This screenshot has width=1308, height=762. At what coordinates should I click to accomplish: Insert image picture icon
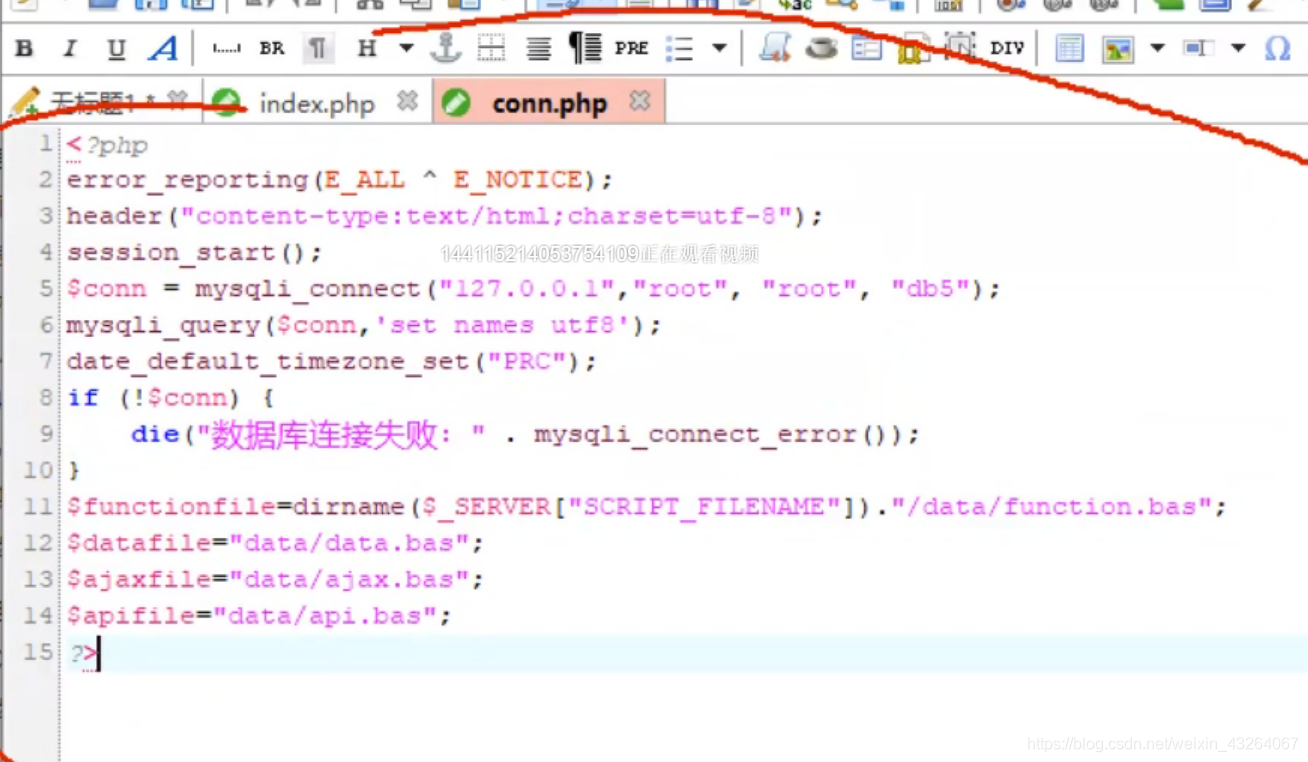pyautogui.click(x=1118, y=48)
